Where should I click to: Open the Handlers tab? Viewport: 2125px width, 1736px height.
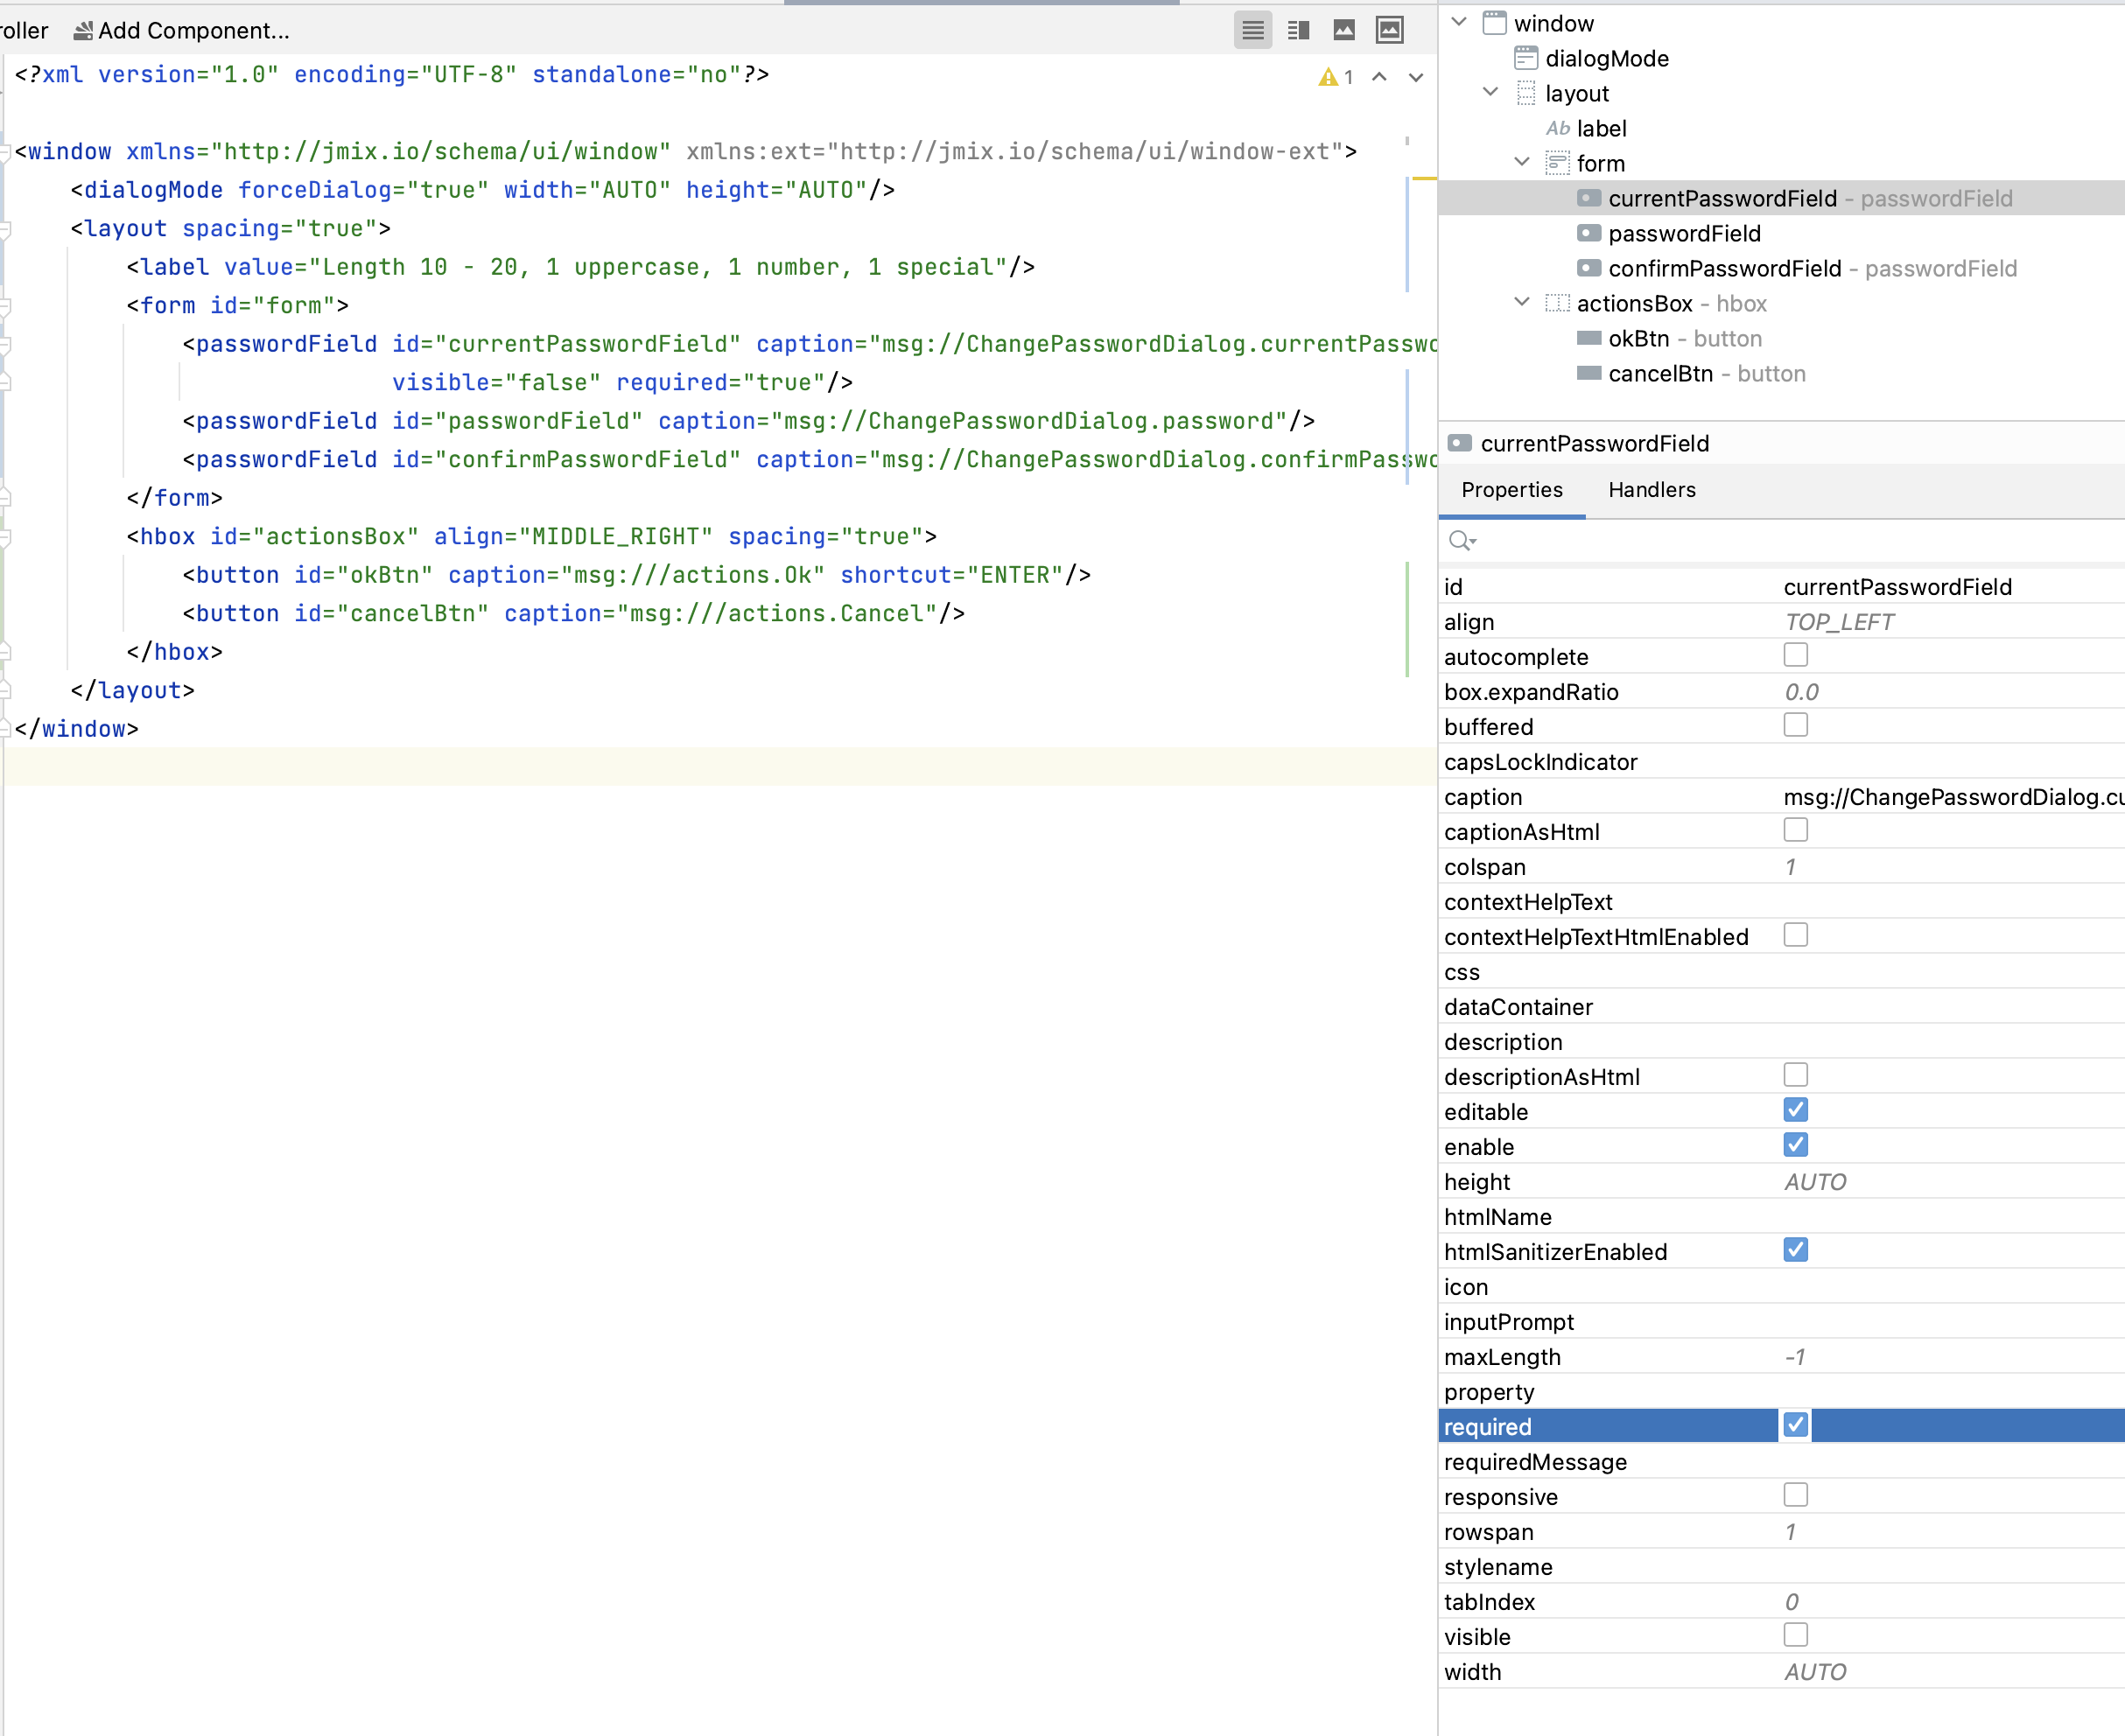1652,490
